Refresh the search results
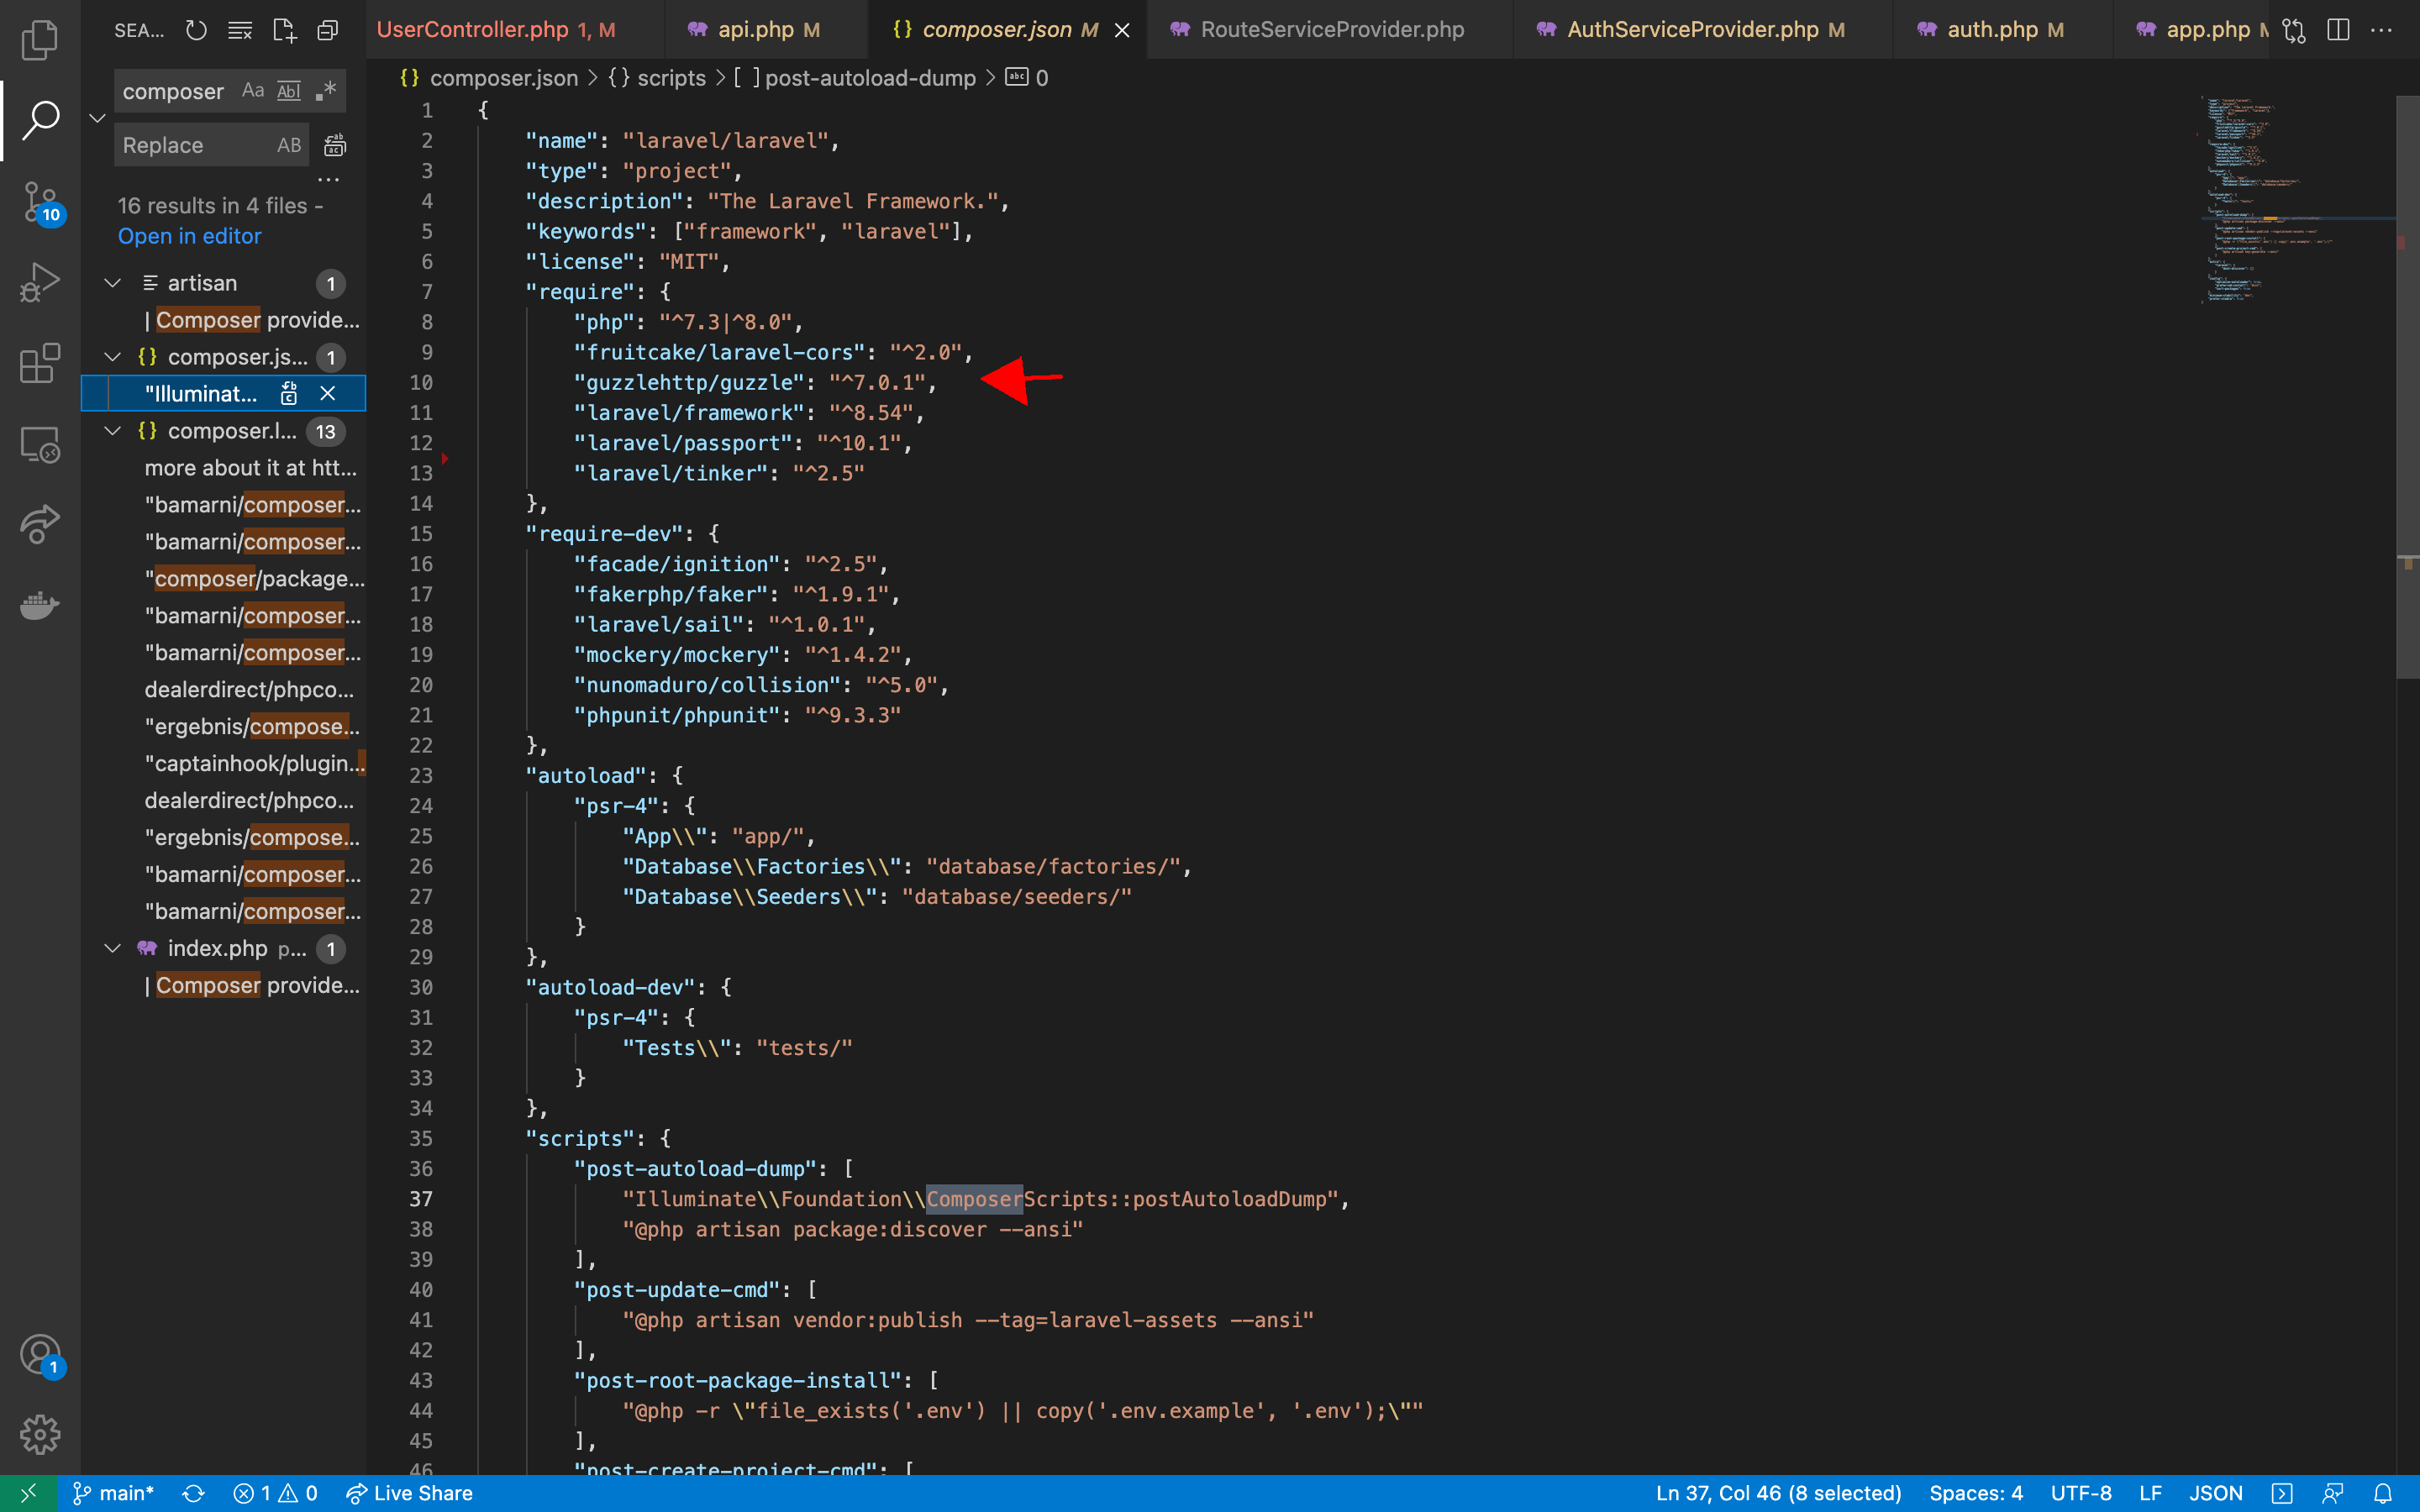 (x=196, y=30)
